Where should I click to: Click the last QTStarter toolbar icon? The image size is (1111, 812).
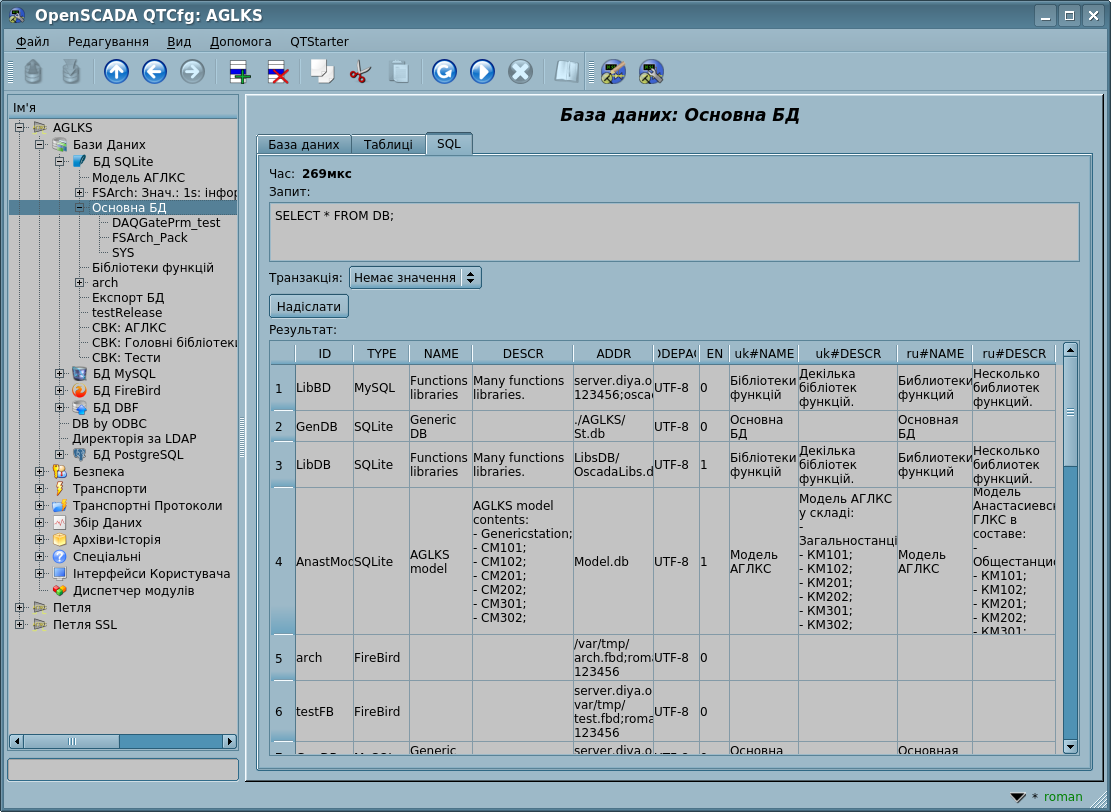click(x=651, y=71)
